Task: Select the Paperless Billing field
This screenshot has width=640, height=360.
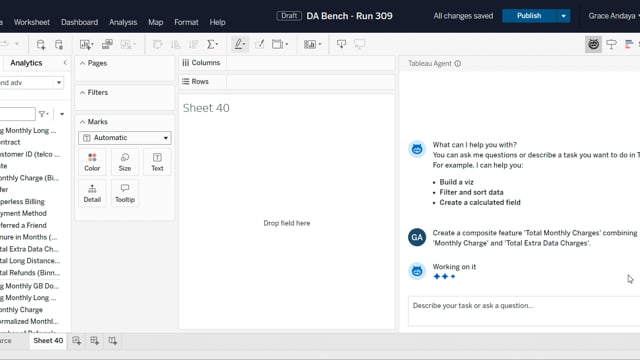Action: point(22,202)
